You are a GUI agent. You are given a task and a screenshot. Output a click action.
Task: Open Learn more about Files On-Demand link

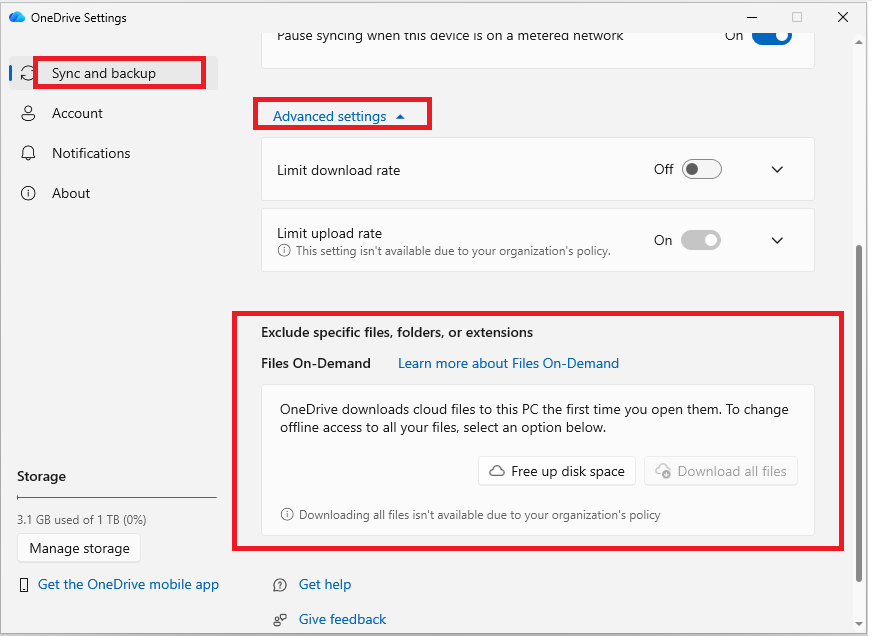508,363
